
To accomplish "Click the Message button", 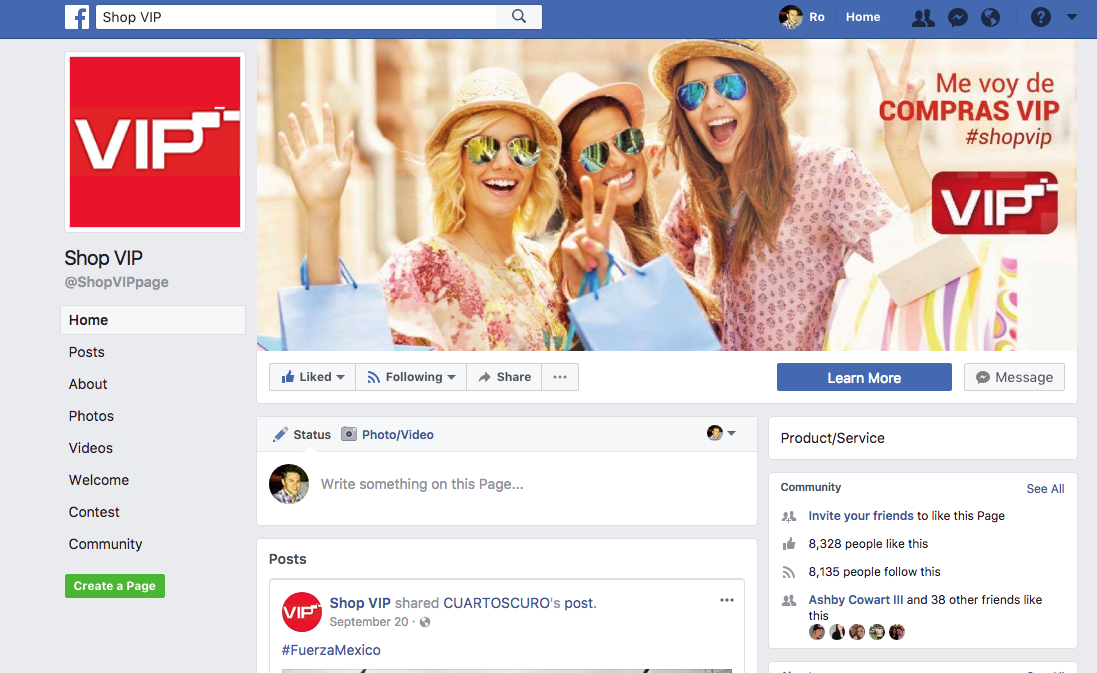I will pyautogui.click(x=1014, y=377).
